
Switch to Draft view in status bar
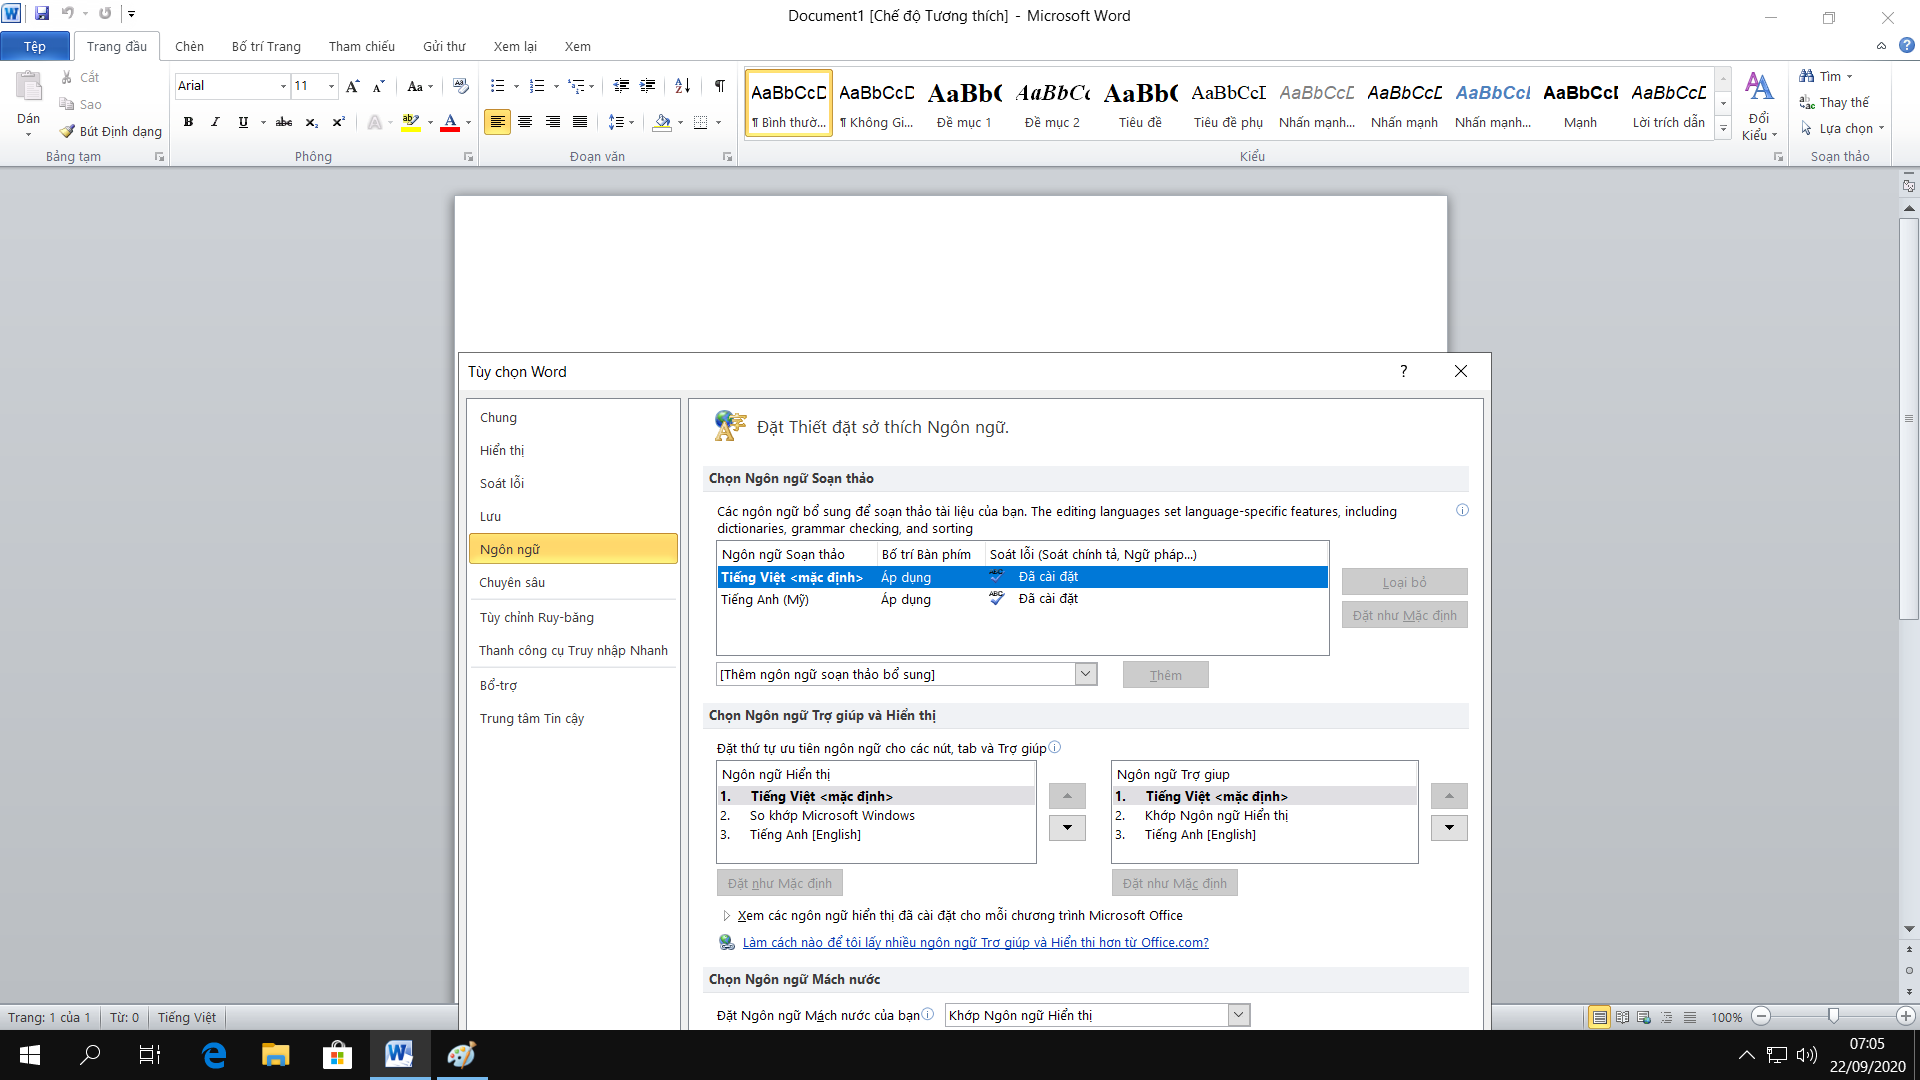[x=1690, y=1017]
